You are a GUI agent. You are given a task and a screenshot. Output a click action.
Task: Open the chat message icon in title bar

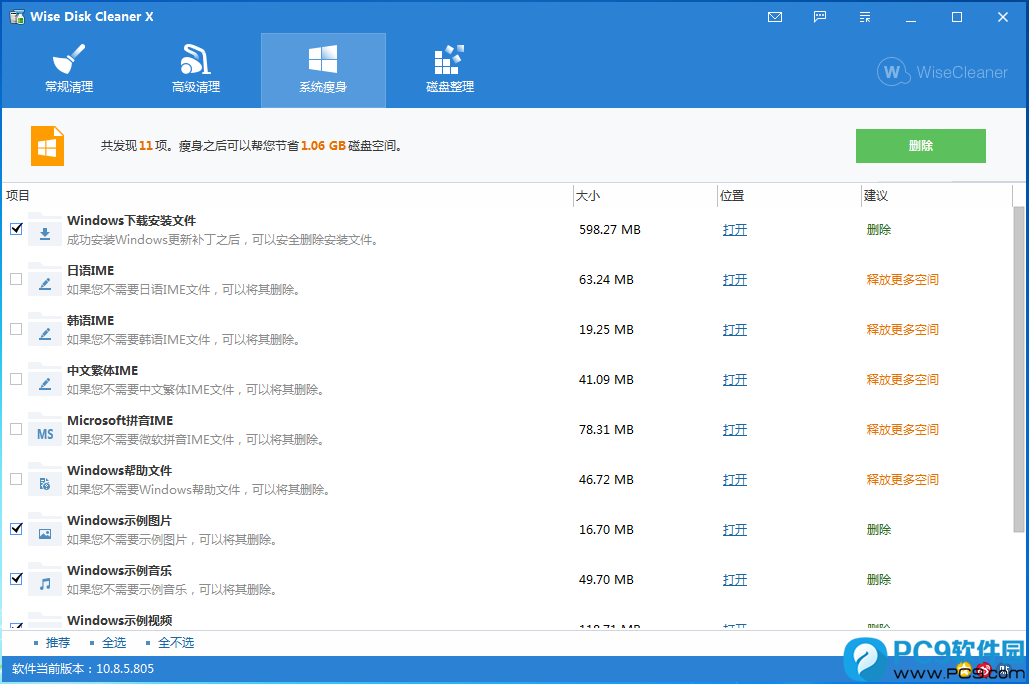820,17
